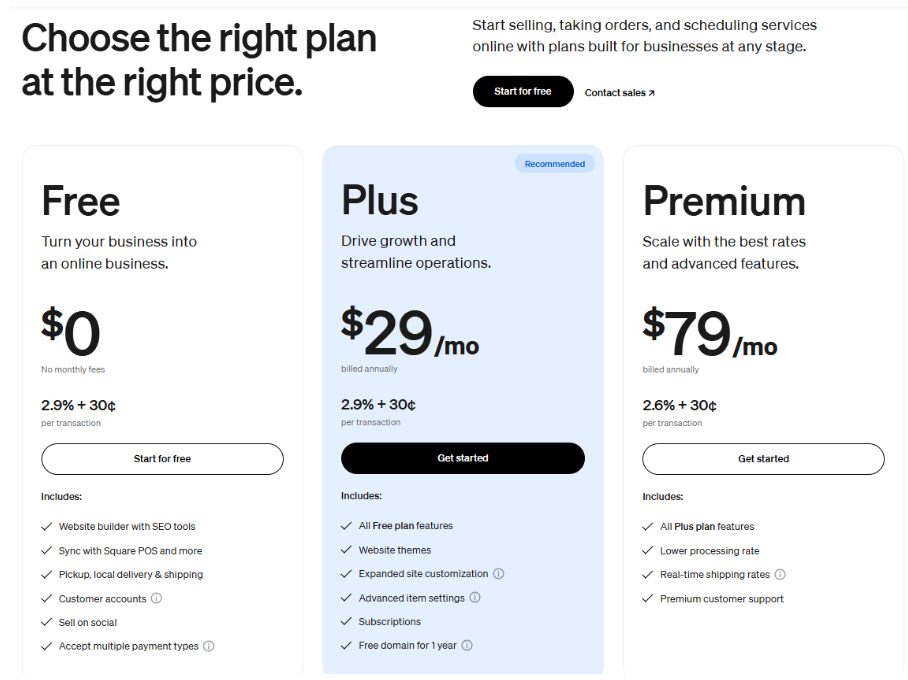908x680 pixels.
Task: Click Get started on the Premium plan
Action: coord(763,459)
